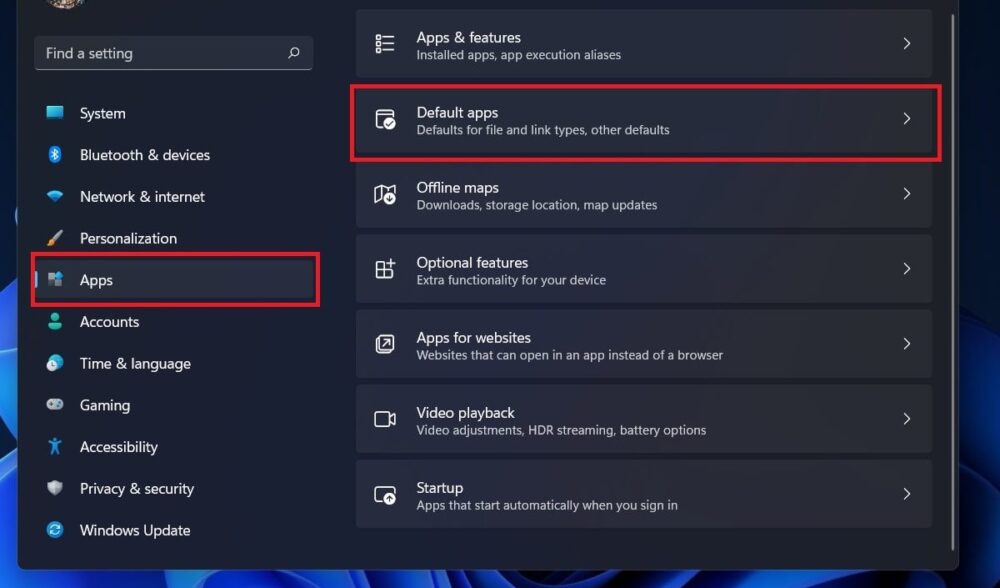This screenshot has height=588, width=1000.
Task: Open Optional features page
Action: 643,268
